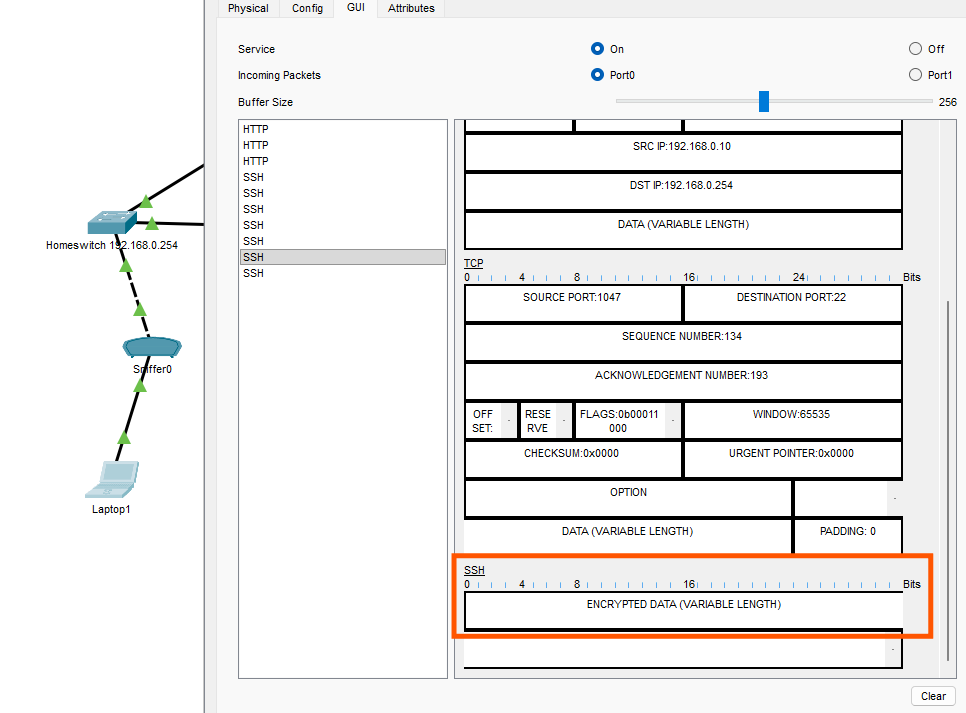The image size is (966, 713).
Task: Go to the Attributes tab
Action: coord(411,8)
